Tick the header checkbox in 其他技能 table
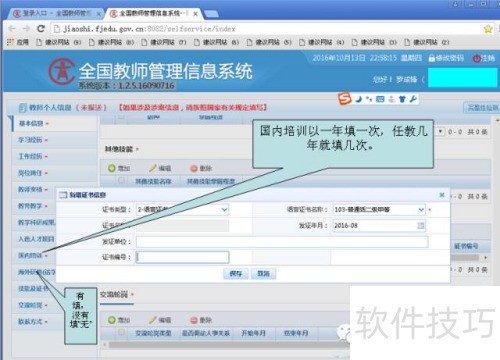 click(121, 180)
